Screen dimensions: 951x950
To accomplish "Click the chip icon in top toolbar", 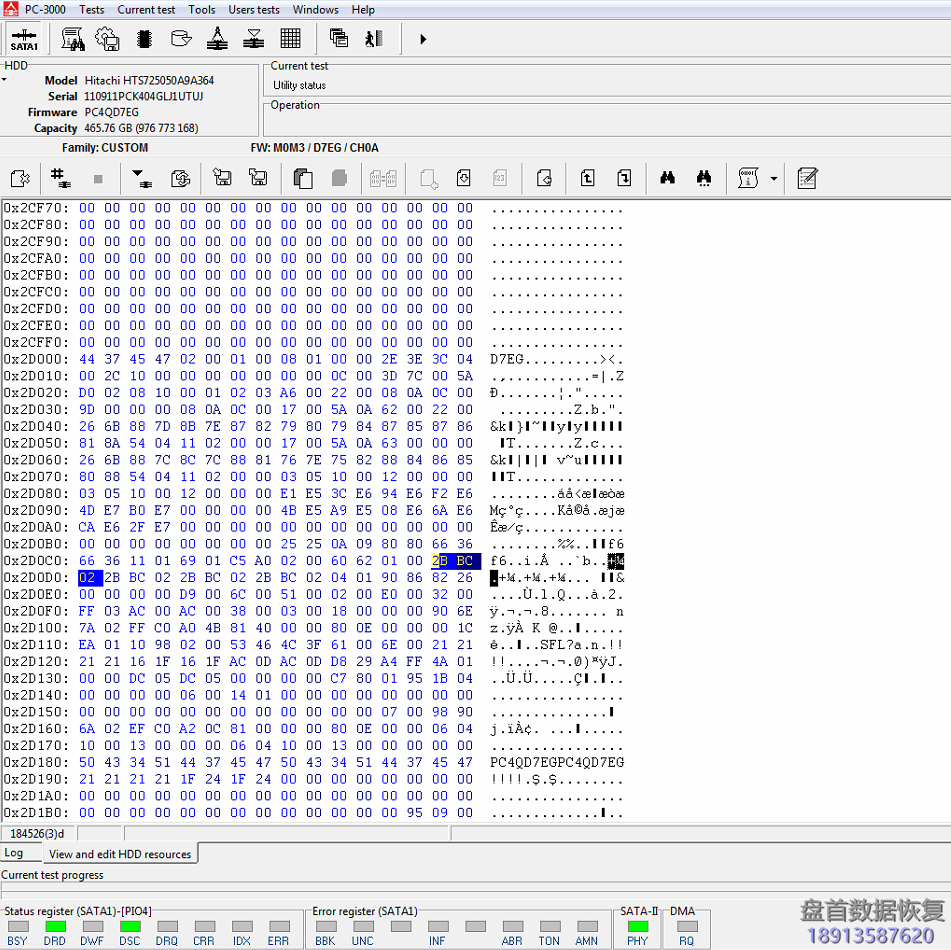I will (144, 39).
